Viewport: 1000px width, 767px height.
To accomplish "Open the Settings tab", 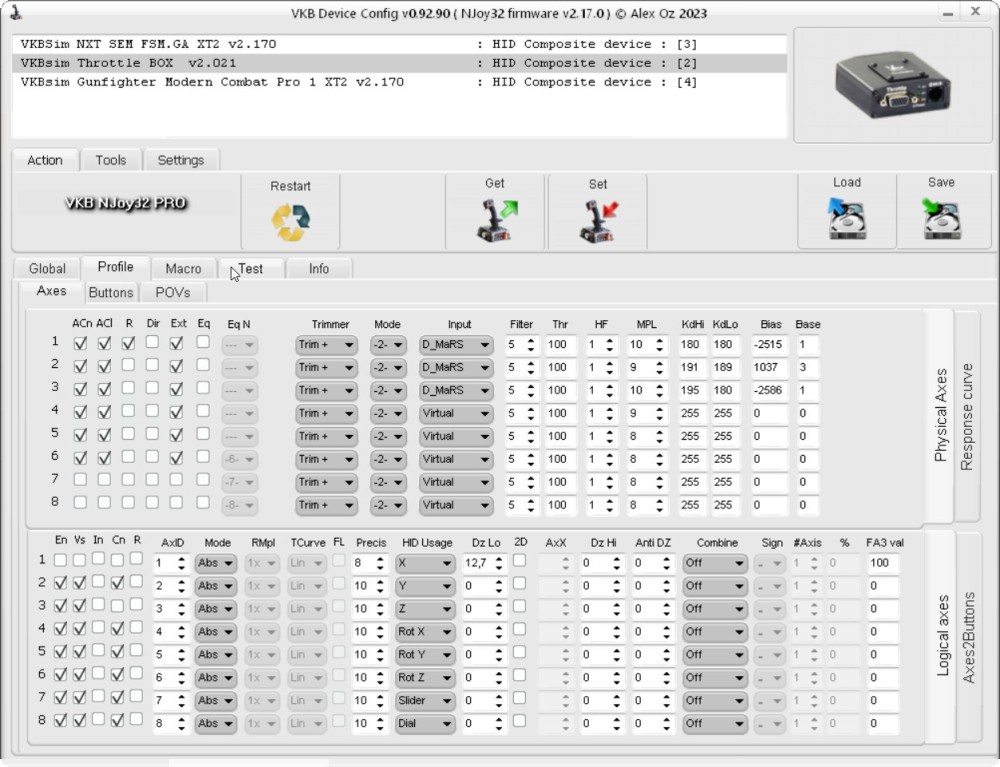I will click(181, 160).
